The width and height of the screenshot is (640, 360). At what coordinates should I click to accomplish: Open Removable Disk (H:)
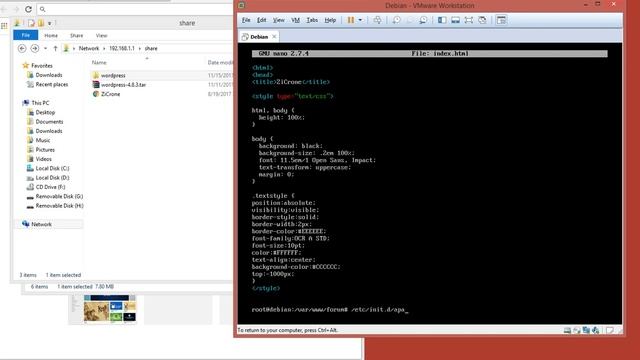tap(59, 206)
